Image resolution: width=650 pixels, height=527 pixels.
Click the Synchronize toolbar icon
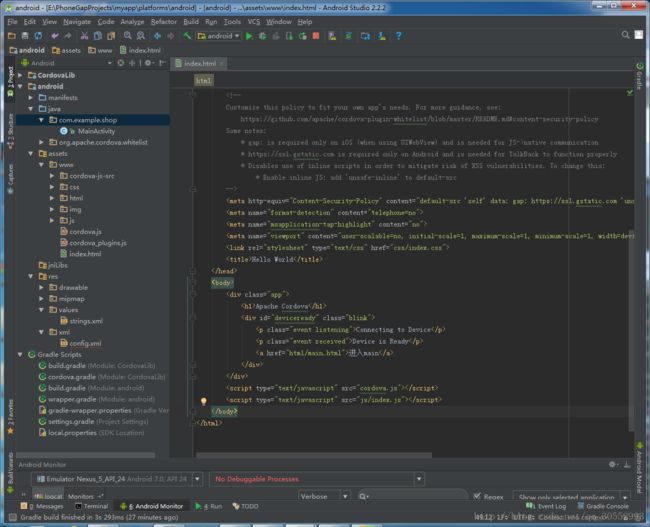point(38,36)
